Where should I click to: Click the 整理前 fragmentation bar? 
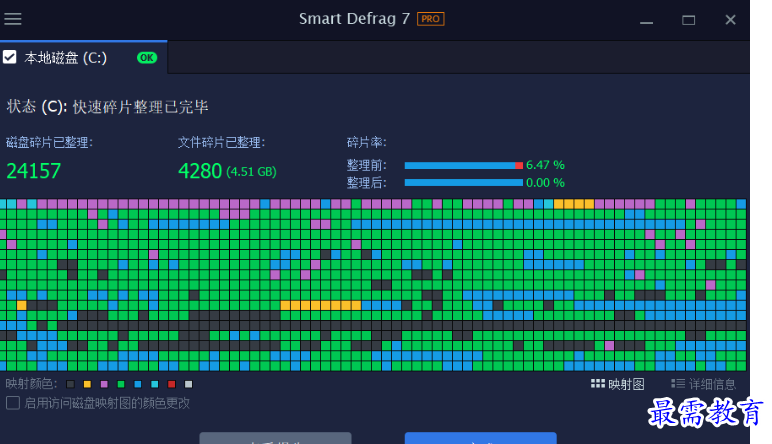click(x=463, y=165)
